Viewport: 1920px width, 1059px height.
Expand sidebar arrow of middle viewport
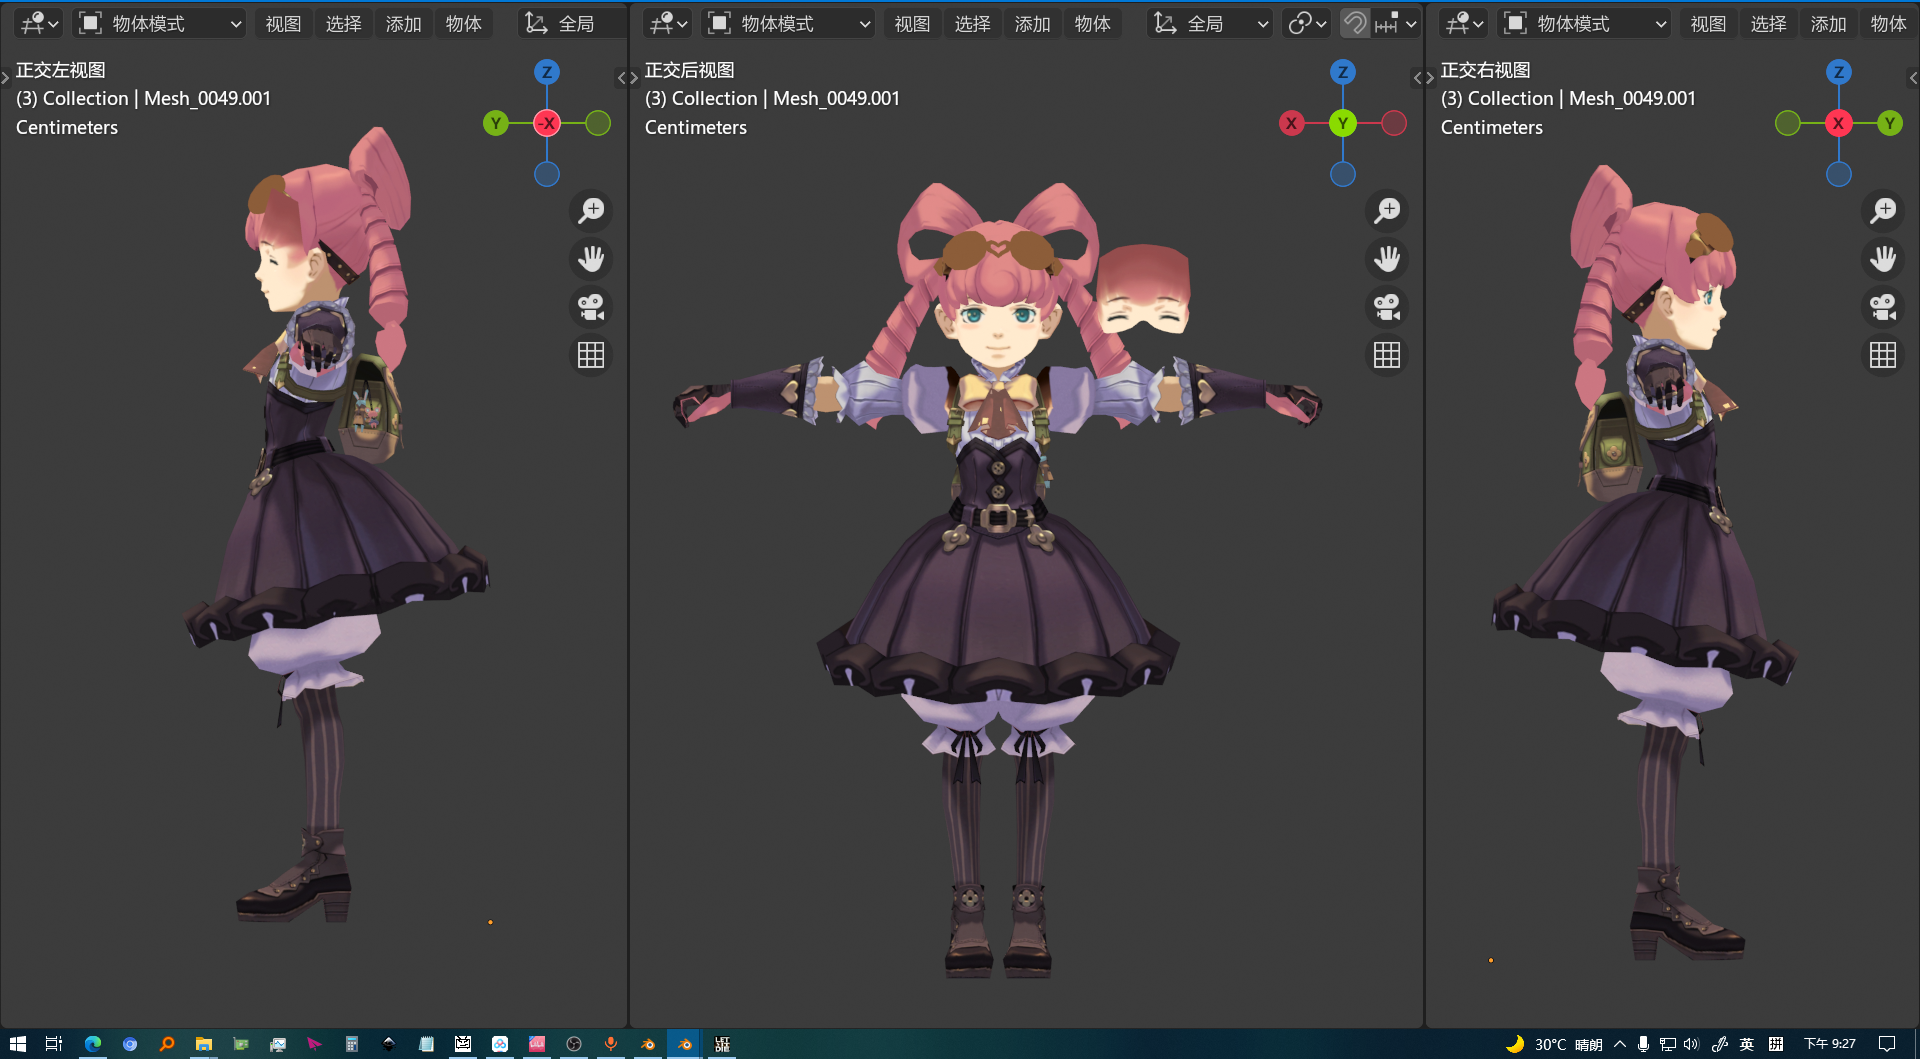tap(1417, 77)
